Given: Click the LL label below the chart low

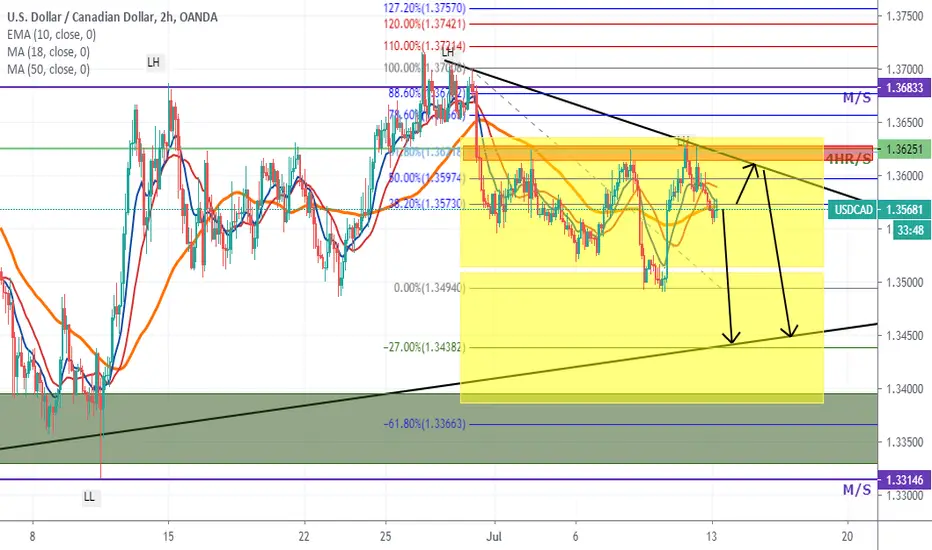Looking at the screenshot, I should click(x=89, y=496).
